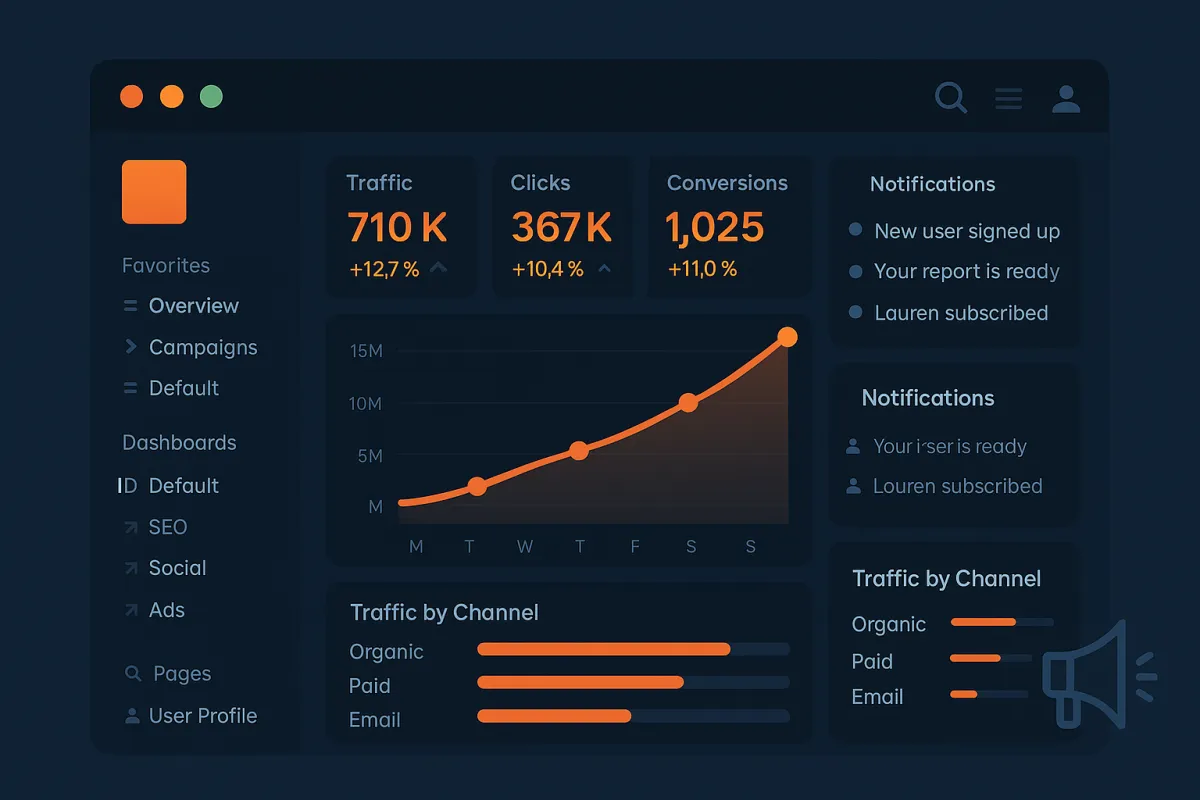The height and width of the screenshot is (800, 1200).
Task: Go to Pages in sidebar
Action: coord(182,674)
